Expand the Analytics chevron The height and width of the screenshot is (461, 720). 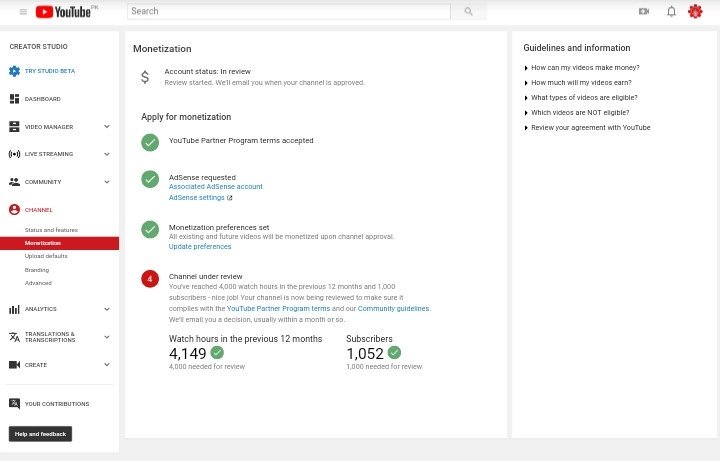click(107, 309)
